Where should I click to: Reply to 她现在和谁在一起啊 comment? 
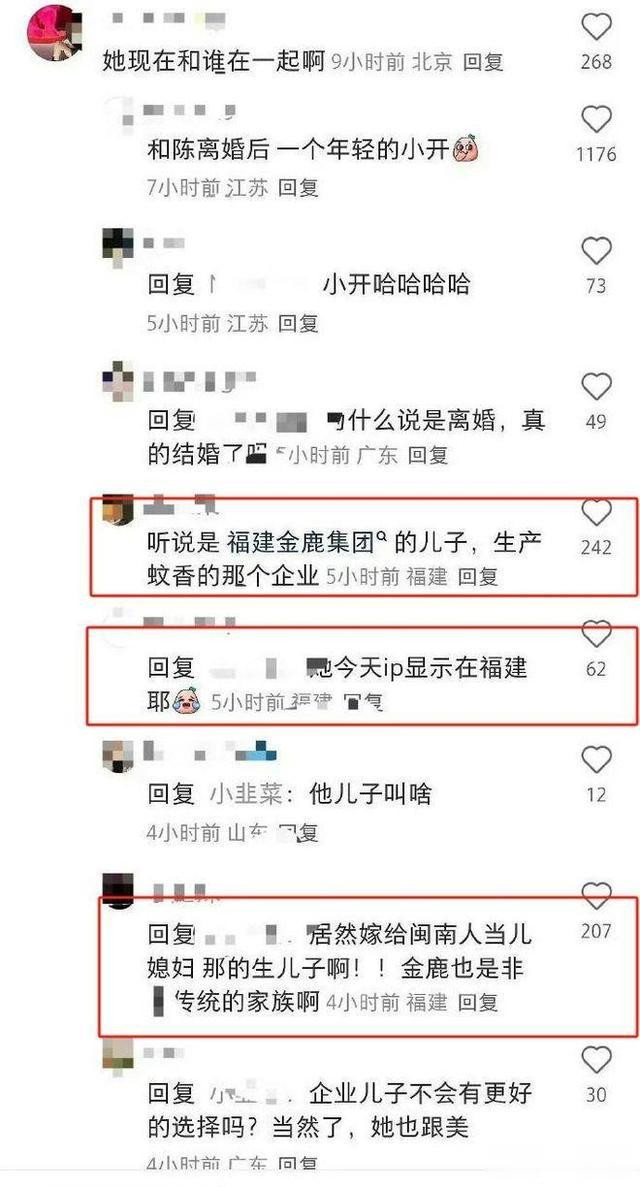tap(483, 62)
